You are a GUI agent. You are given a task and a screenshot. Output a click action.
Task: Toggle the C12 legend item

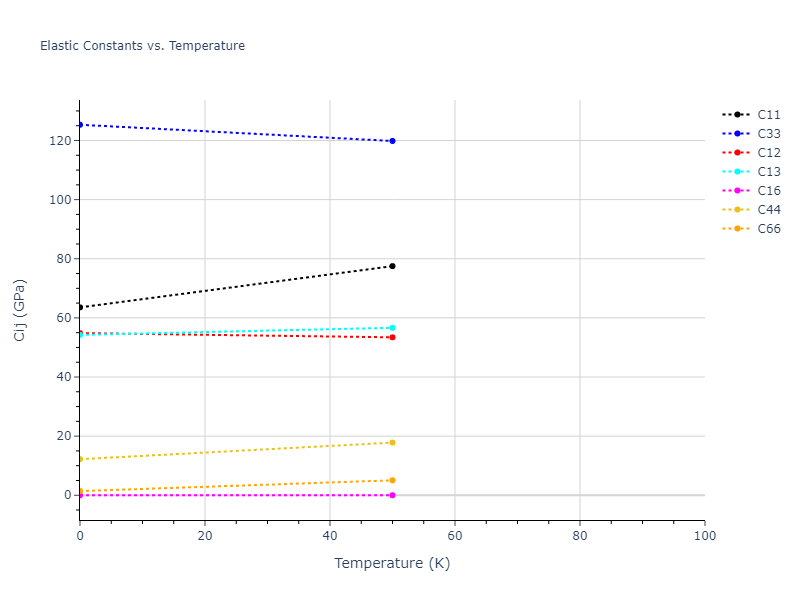(768, 153)
